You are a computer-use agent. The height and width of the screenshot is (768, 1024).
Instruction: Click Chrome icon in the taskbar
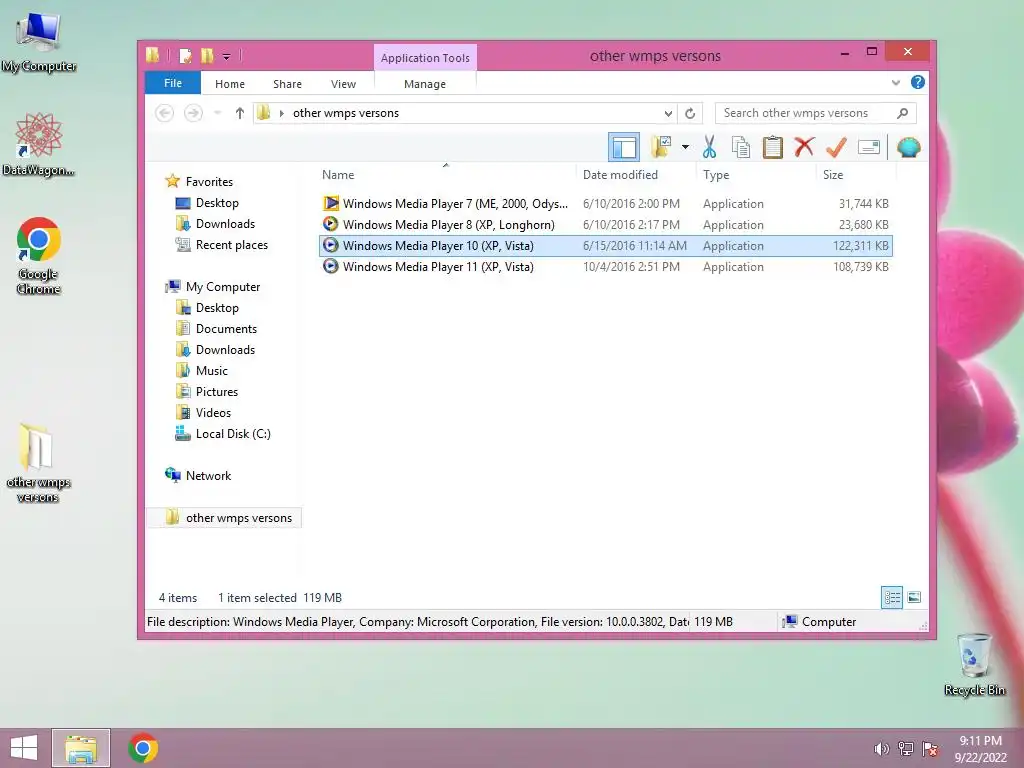(143, 748)
